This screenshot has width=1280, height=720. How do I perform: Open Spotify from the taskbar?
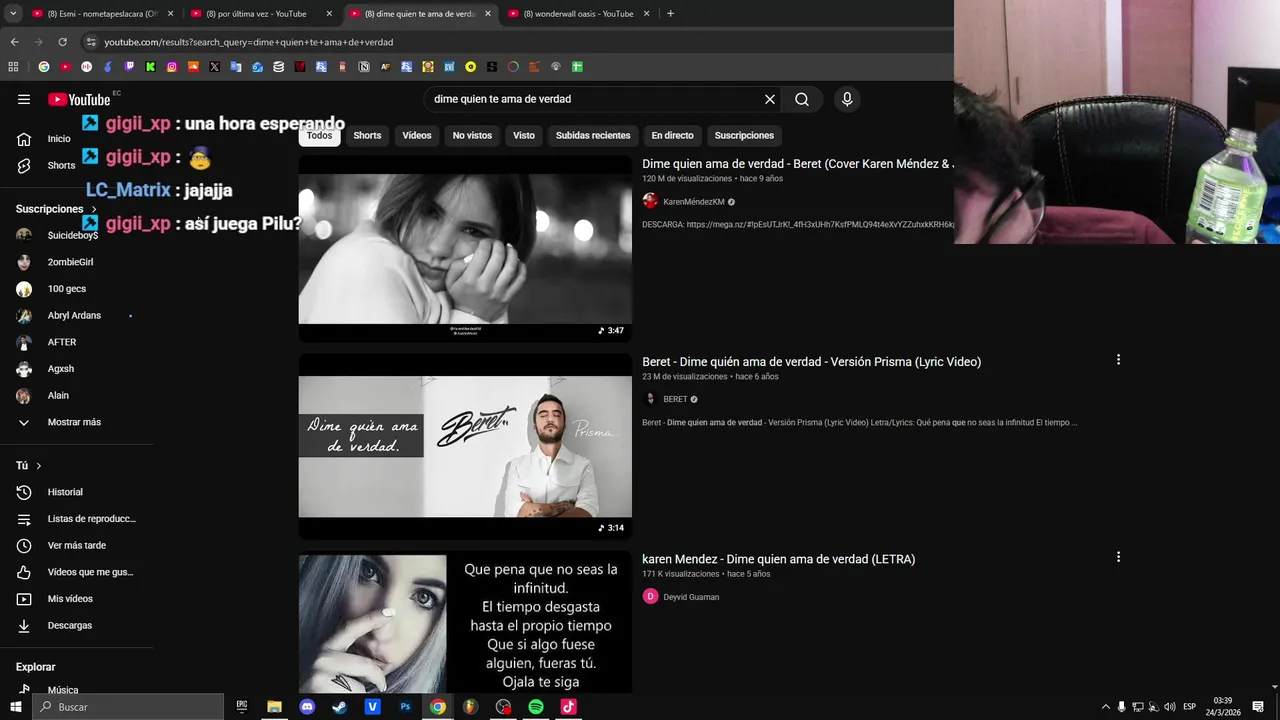[536, 707]
